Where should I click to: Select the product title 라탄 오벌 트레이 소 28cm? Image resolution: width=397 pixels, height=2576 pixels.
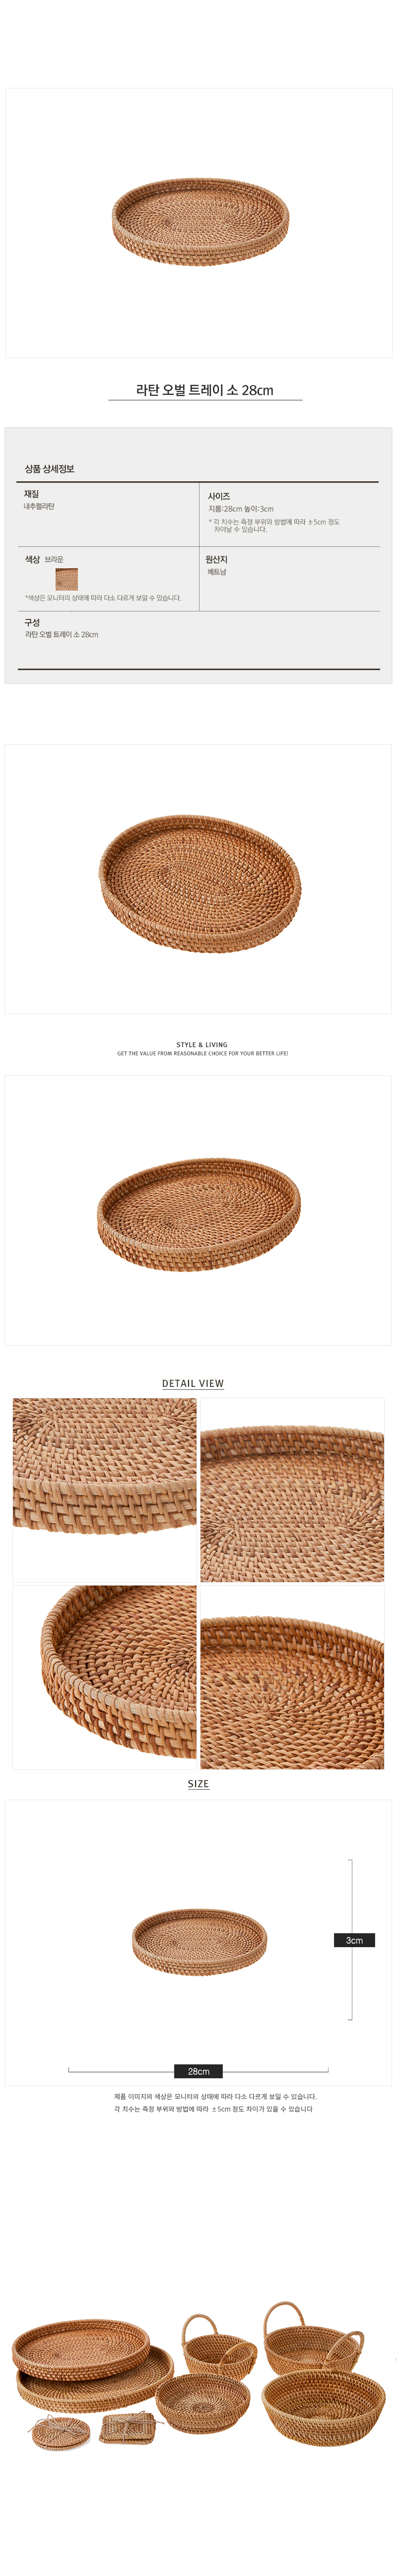(x=205, y=390)
